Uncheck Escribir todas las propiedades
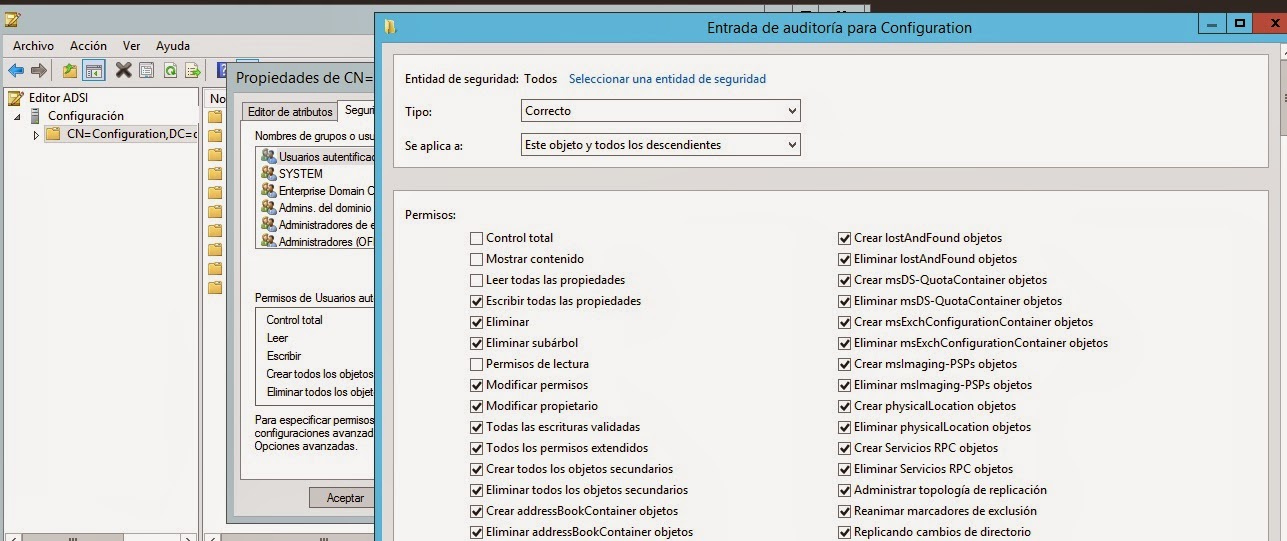 [x=477, y=301]
